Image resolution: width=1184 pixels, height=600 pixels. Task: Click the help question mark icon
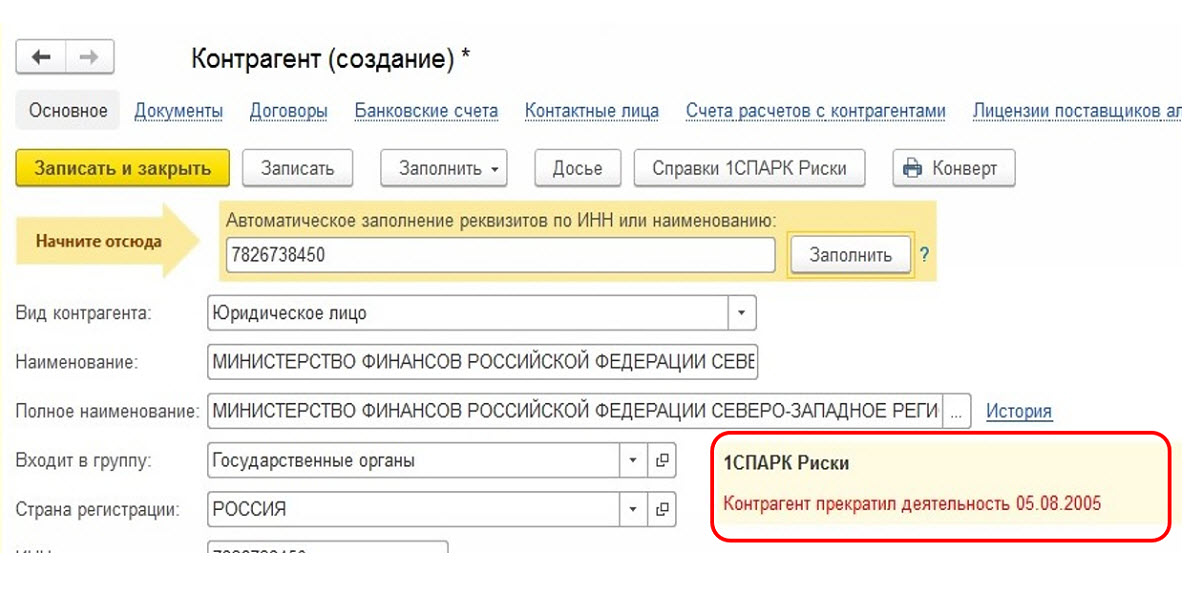click(924, 255)
